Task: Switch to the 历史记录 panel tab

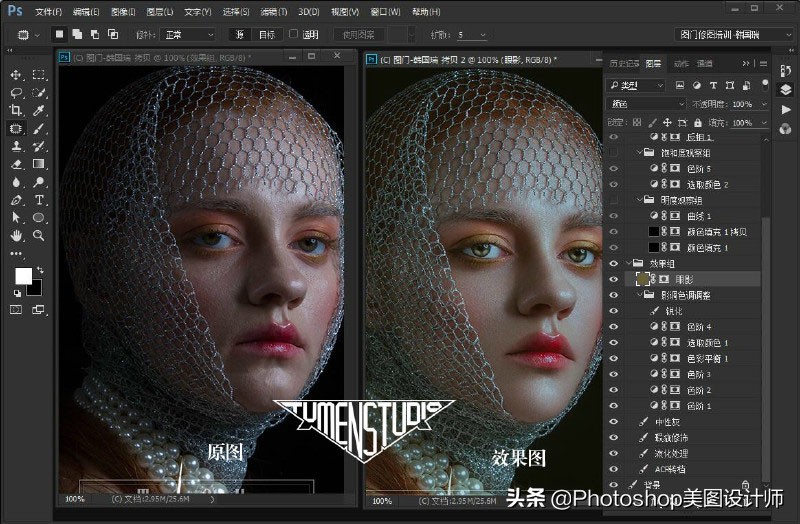Action: click(625, 63)
